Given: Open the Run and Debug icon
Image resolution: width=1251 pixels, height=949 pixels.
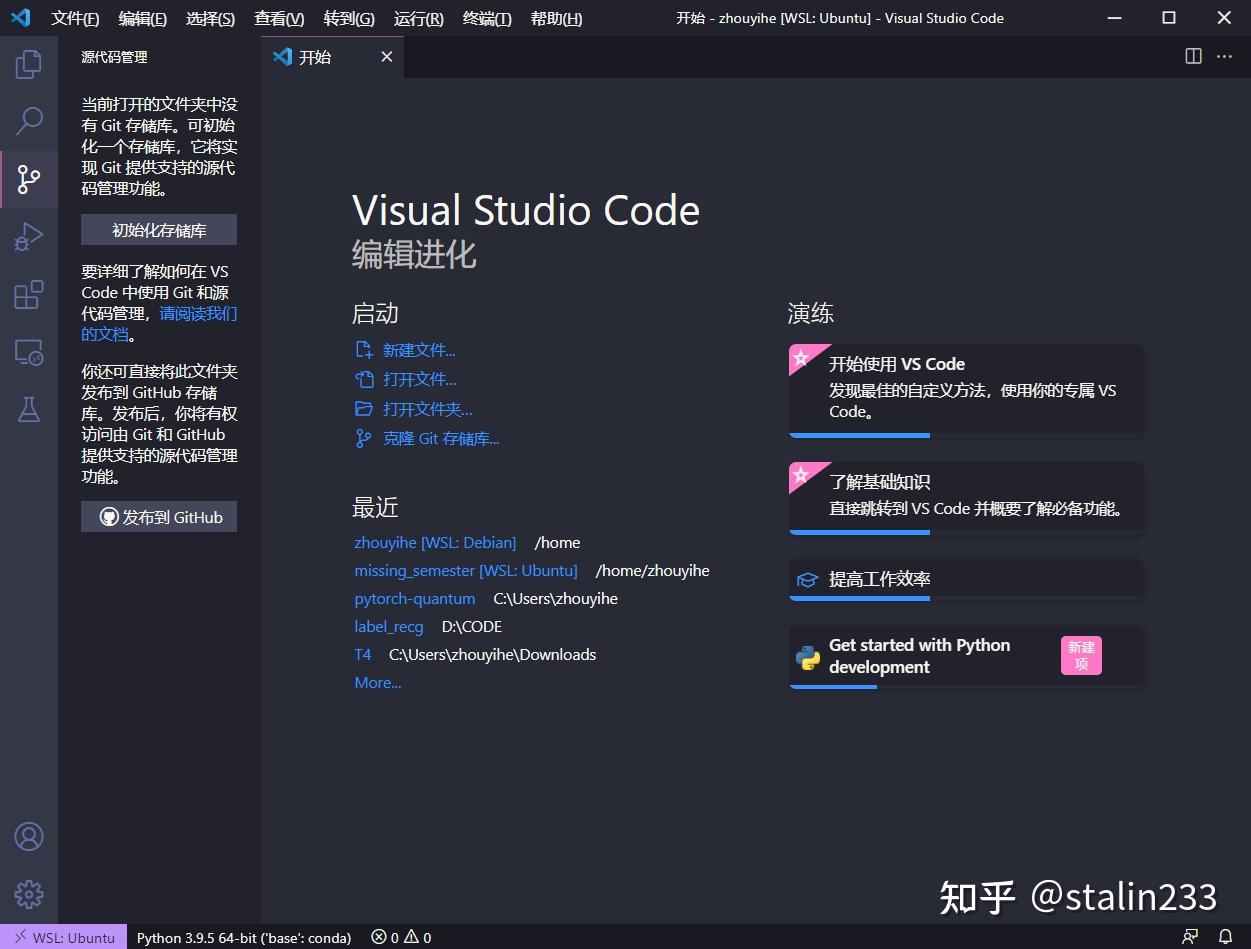Looking at the screenshot, I should tap(29, 237).
